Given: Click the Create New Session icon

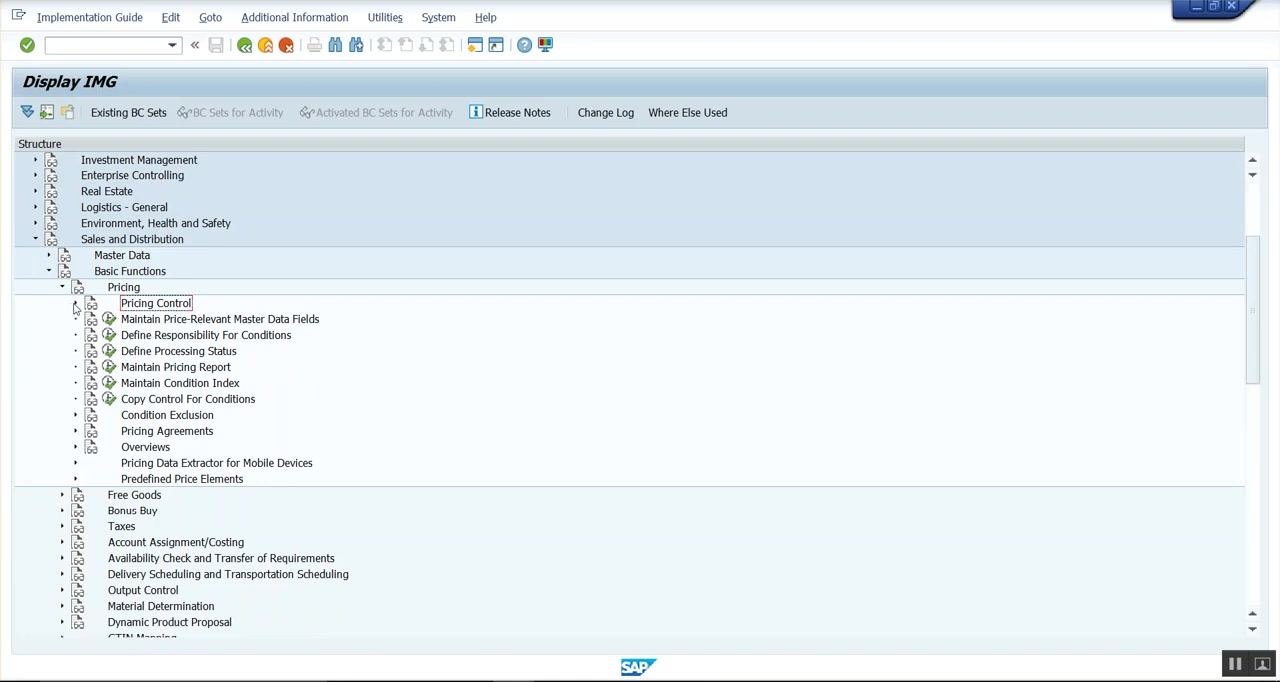Looking at the screenshot, I should coord(475,45).
